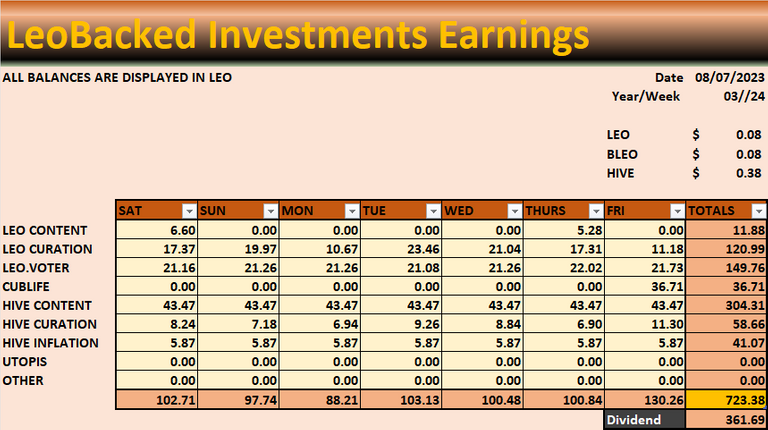Open the MON column filter dropdown

[x=352, y=211]
